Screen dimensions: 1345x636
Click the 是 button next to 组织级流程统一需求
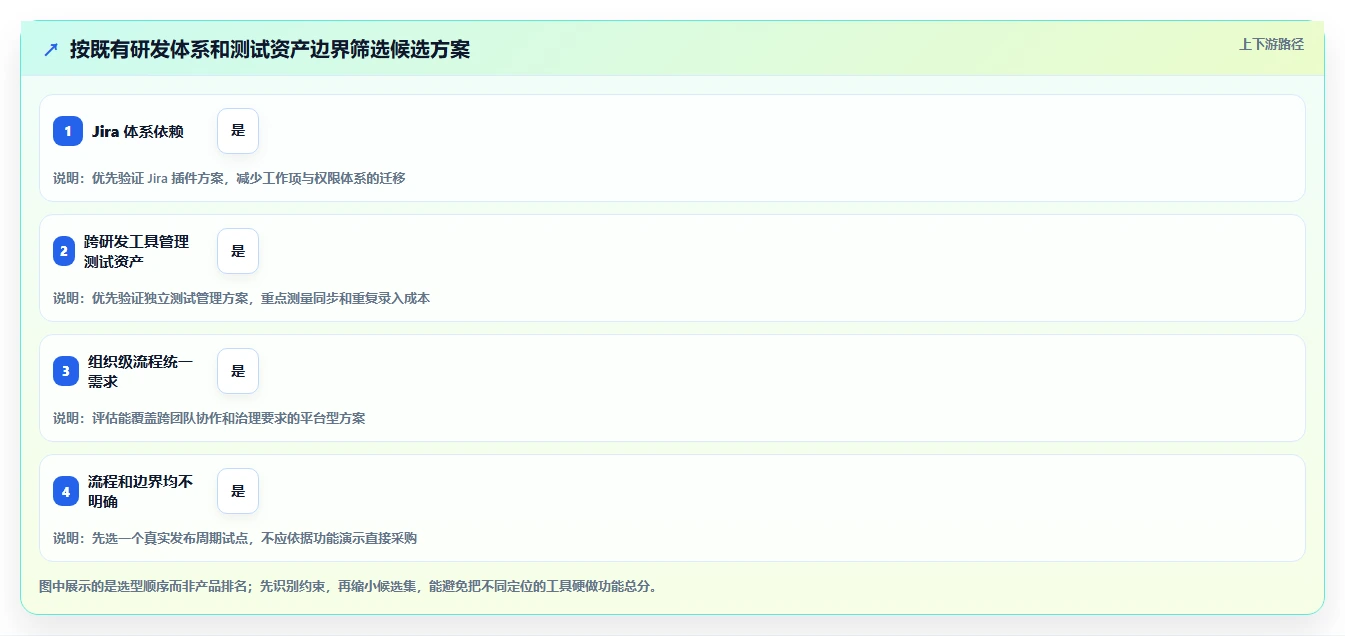pyautogui.click(x=238, y=371)
